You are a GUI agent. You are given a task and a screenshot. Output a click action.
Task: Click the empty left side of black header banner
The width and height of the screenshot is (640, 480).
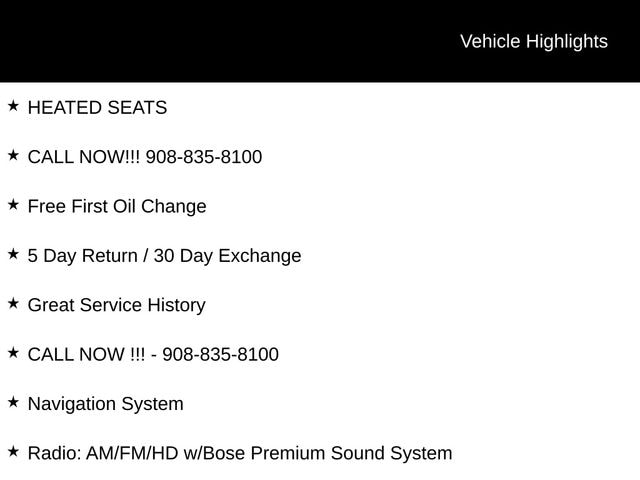pyautogui.click(x=150, y=41)
